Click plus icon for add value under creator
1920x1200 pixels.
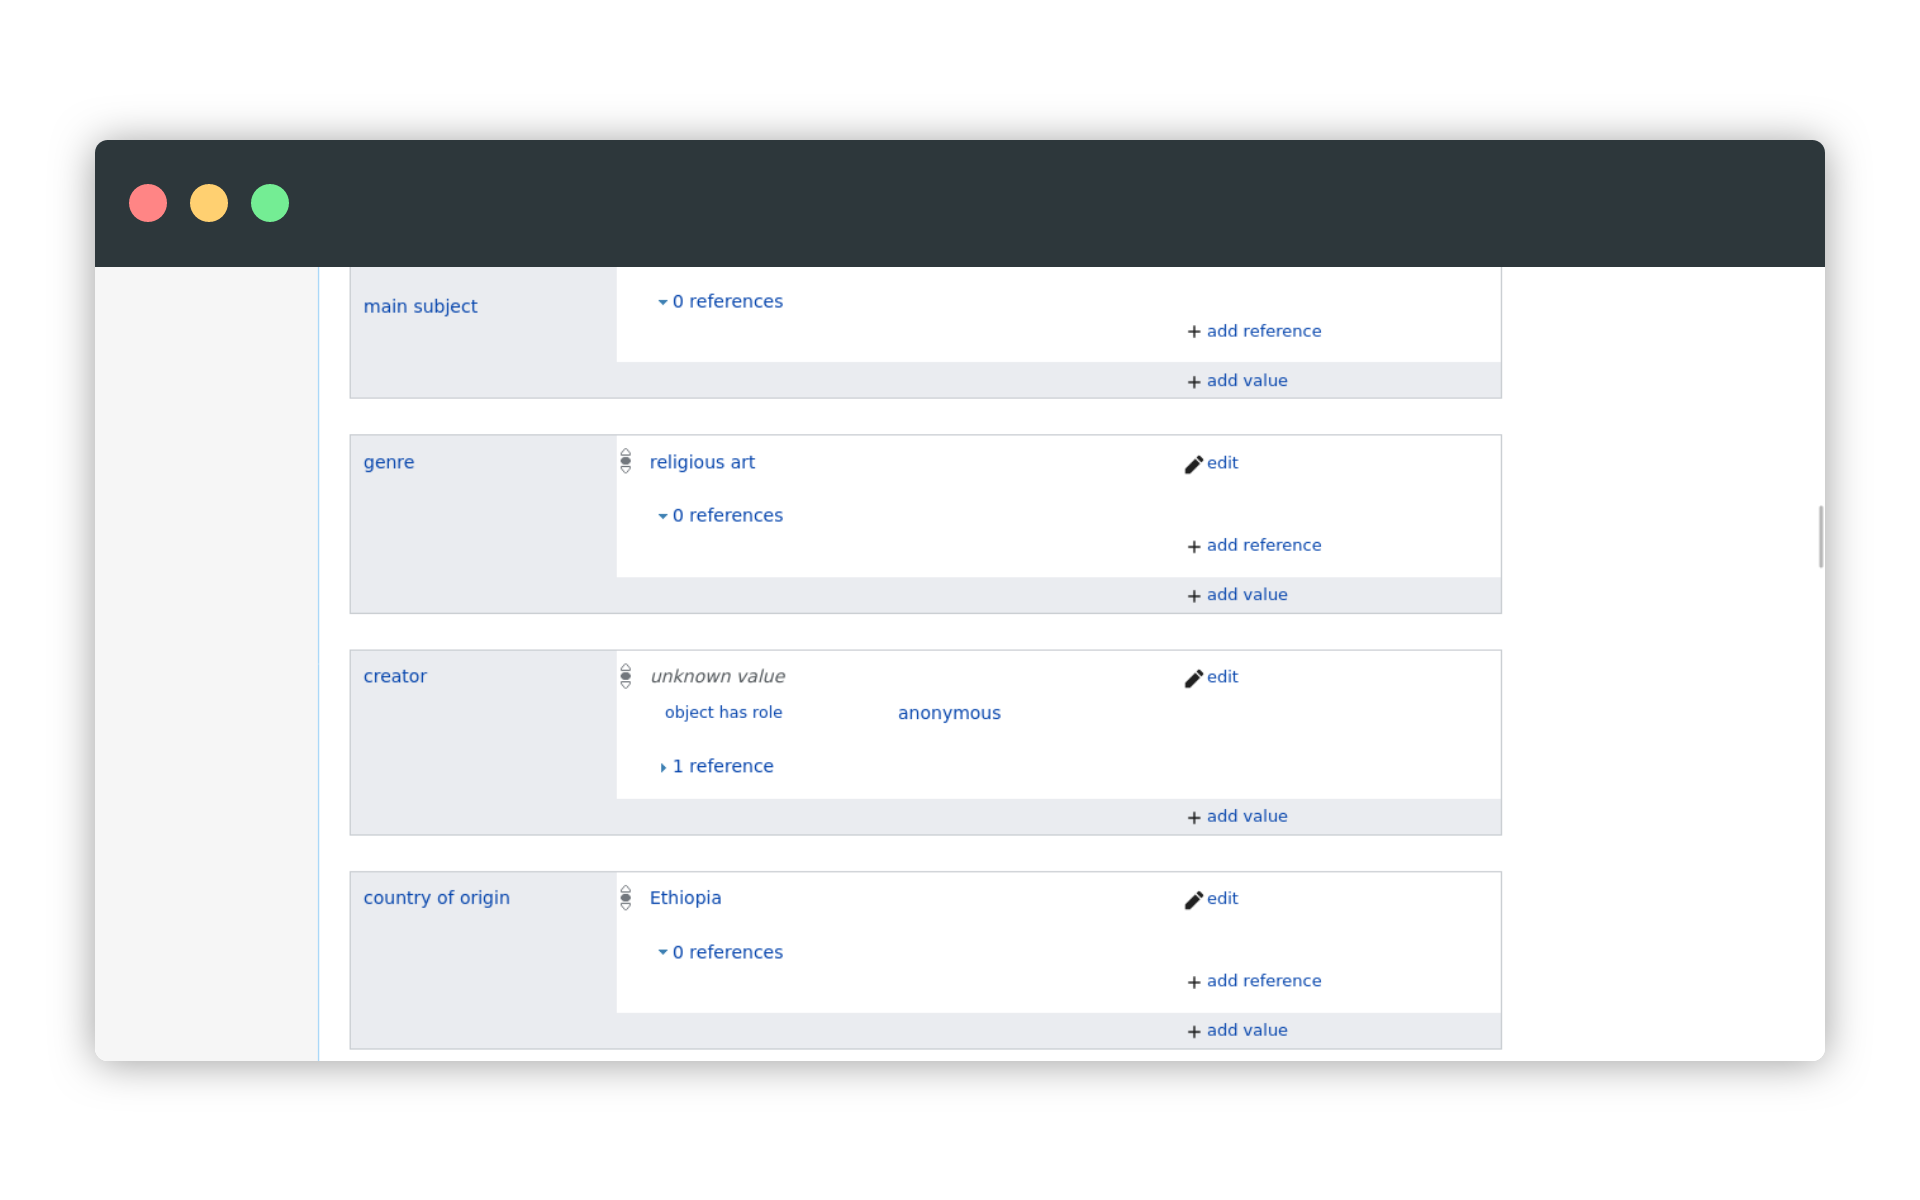(x=1194, y=817)
